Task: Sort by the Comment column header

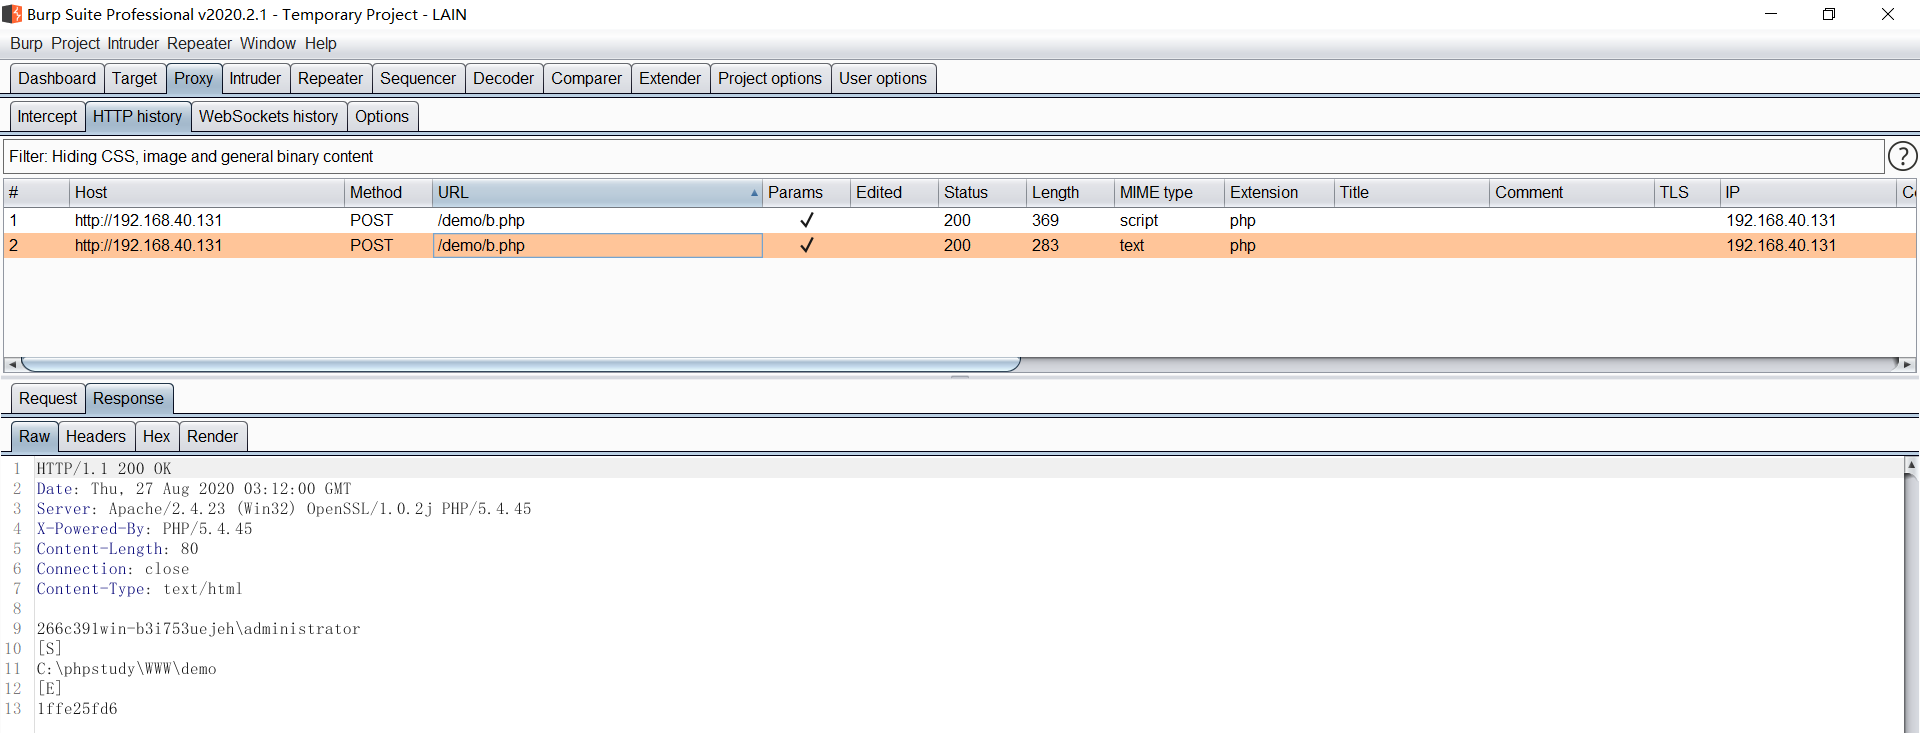Action: (x=1572, y=192)
